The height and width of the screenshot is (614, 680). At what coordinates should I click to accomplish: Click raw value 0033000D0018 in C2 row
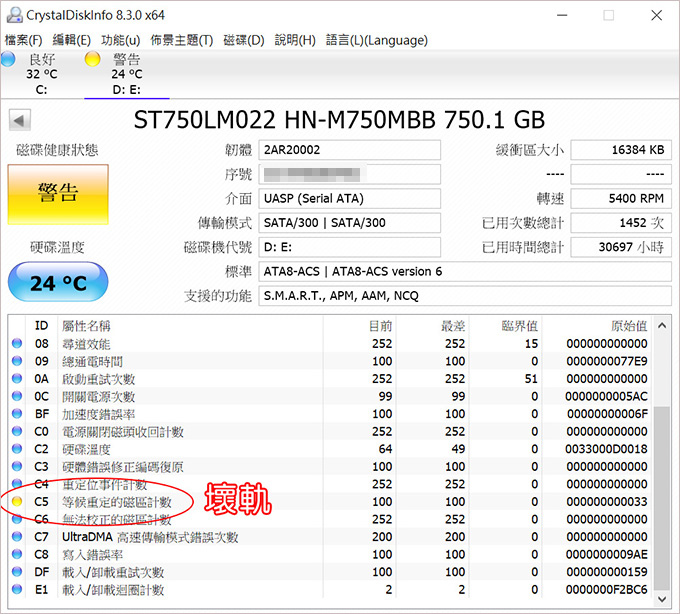[x=606, y=449]
